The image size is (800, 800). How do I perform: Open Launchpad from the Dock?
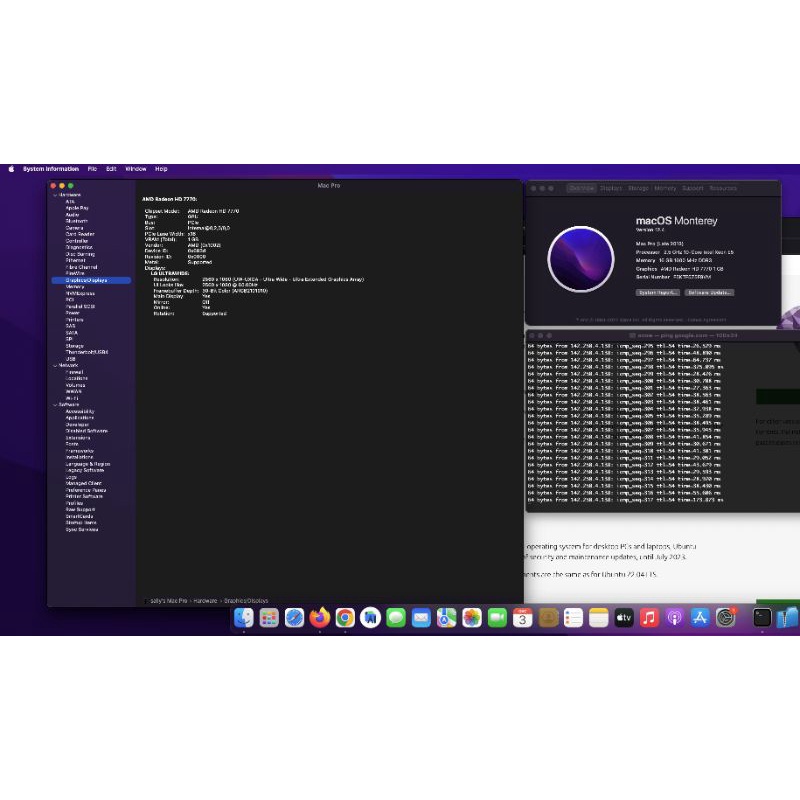269,618
